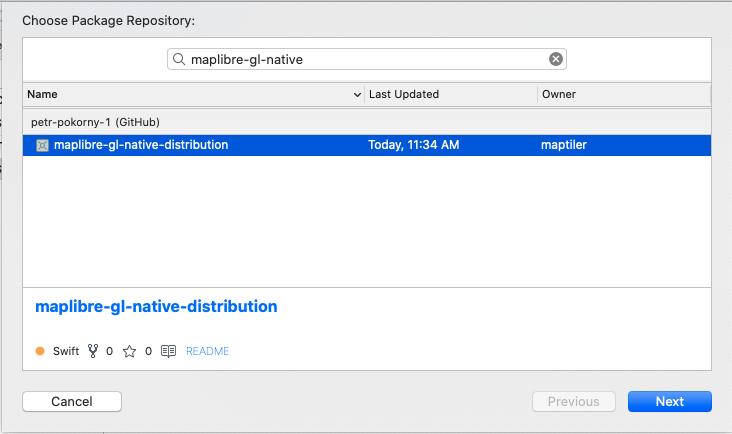Image resolution: width=732 pixels, height=434 pixels.
Task: Click the fork count icon
Action: click(93, 351)
